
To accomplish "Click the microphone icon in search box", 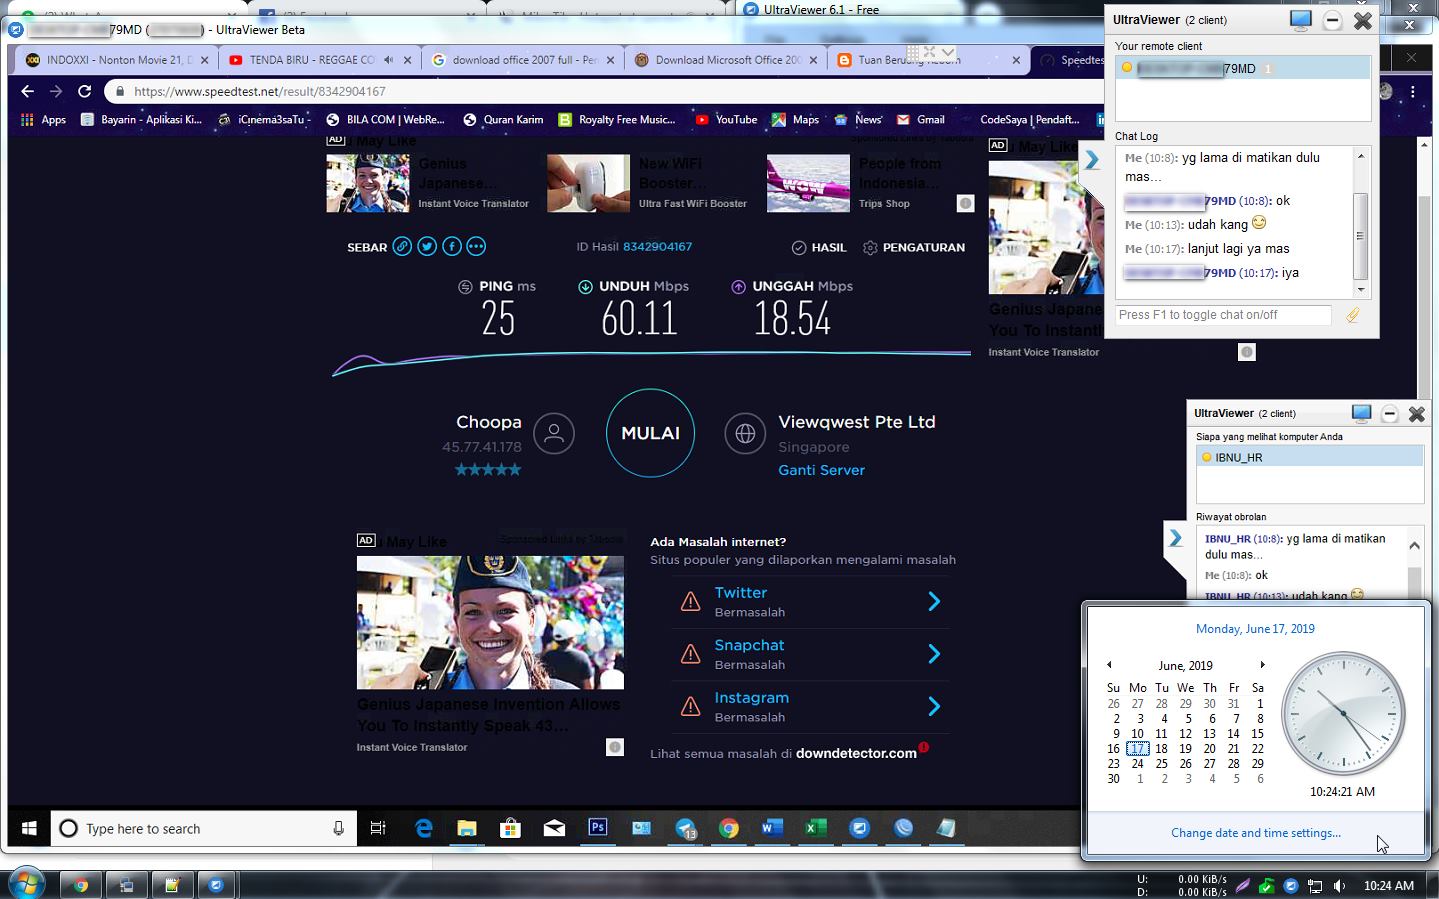I will pos(338,828).
